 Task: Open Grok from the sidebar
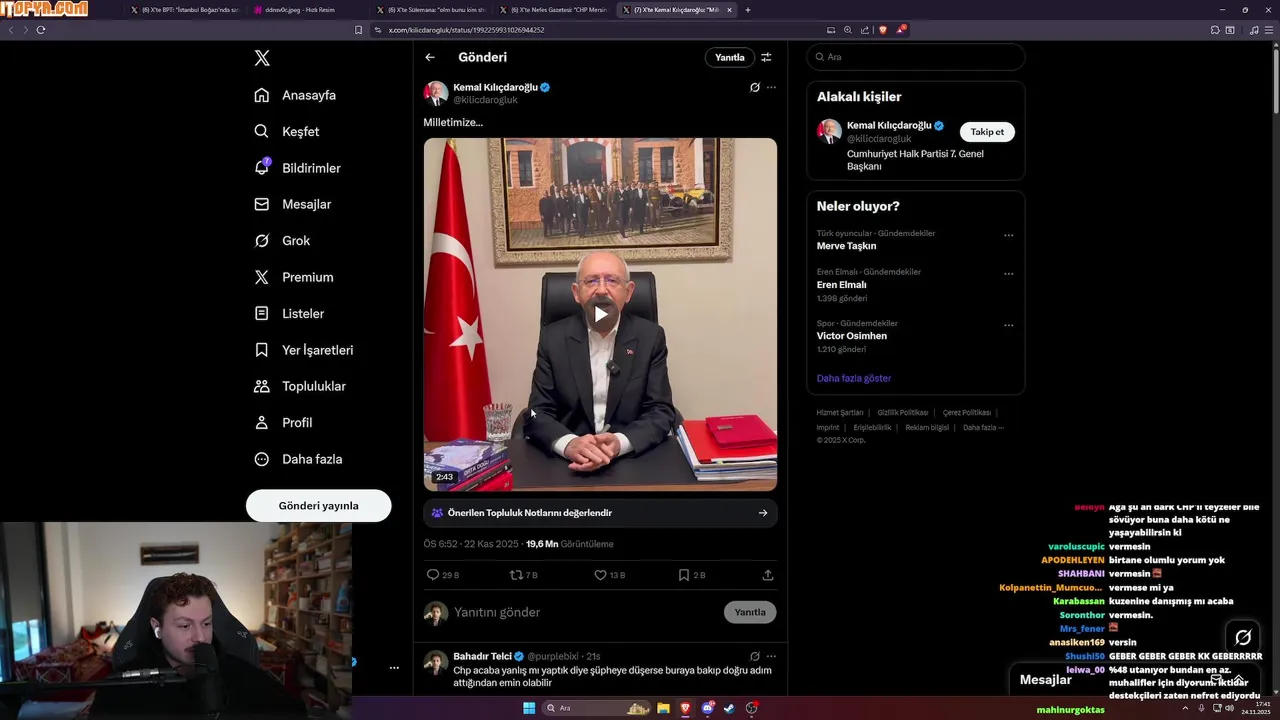[x=282, y=240]
